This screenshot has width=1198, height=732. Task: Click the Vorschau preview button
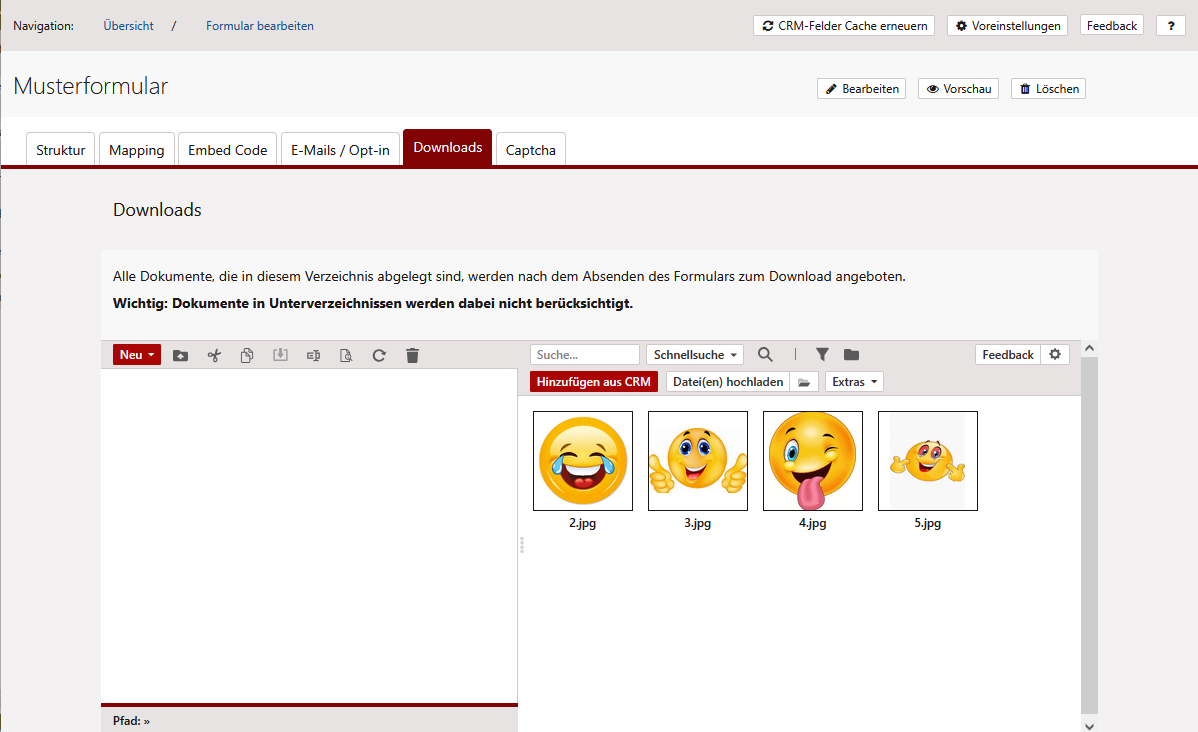[x=958, y=89]
